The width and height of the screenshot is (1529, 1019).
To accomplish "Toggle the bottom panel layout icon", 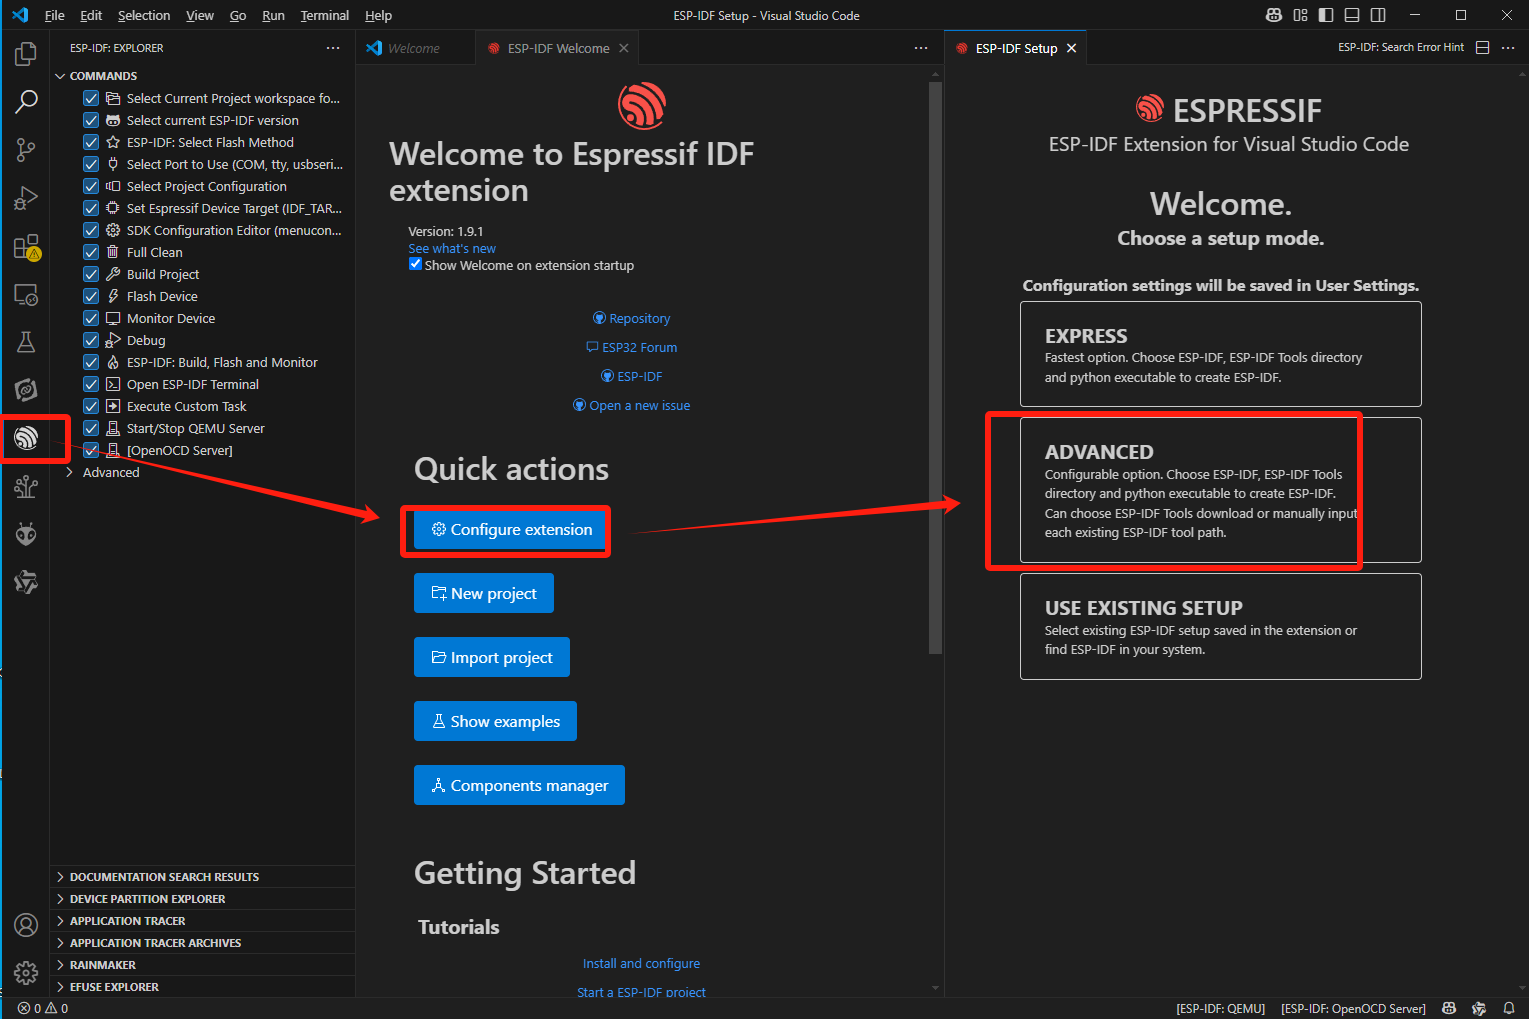I will (1352, 15).
